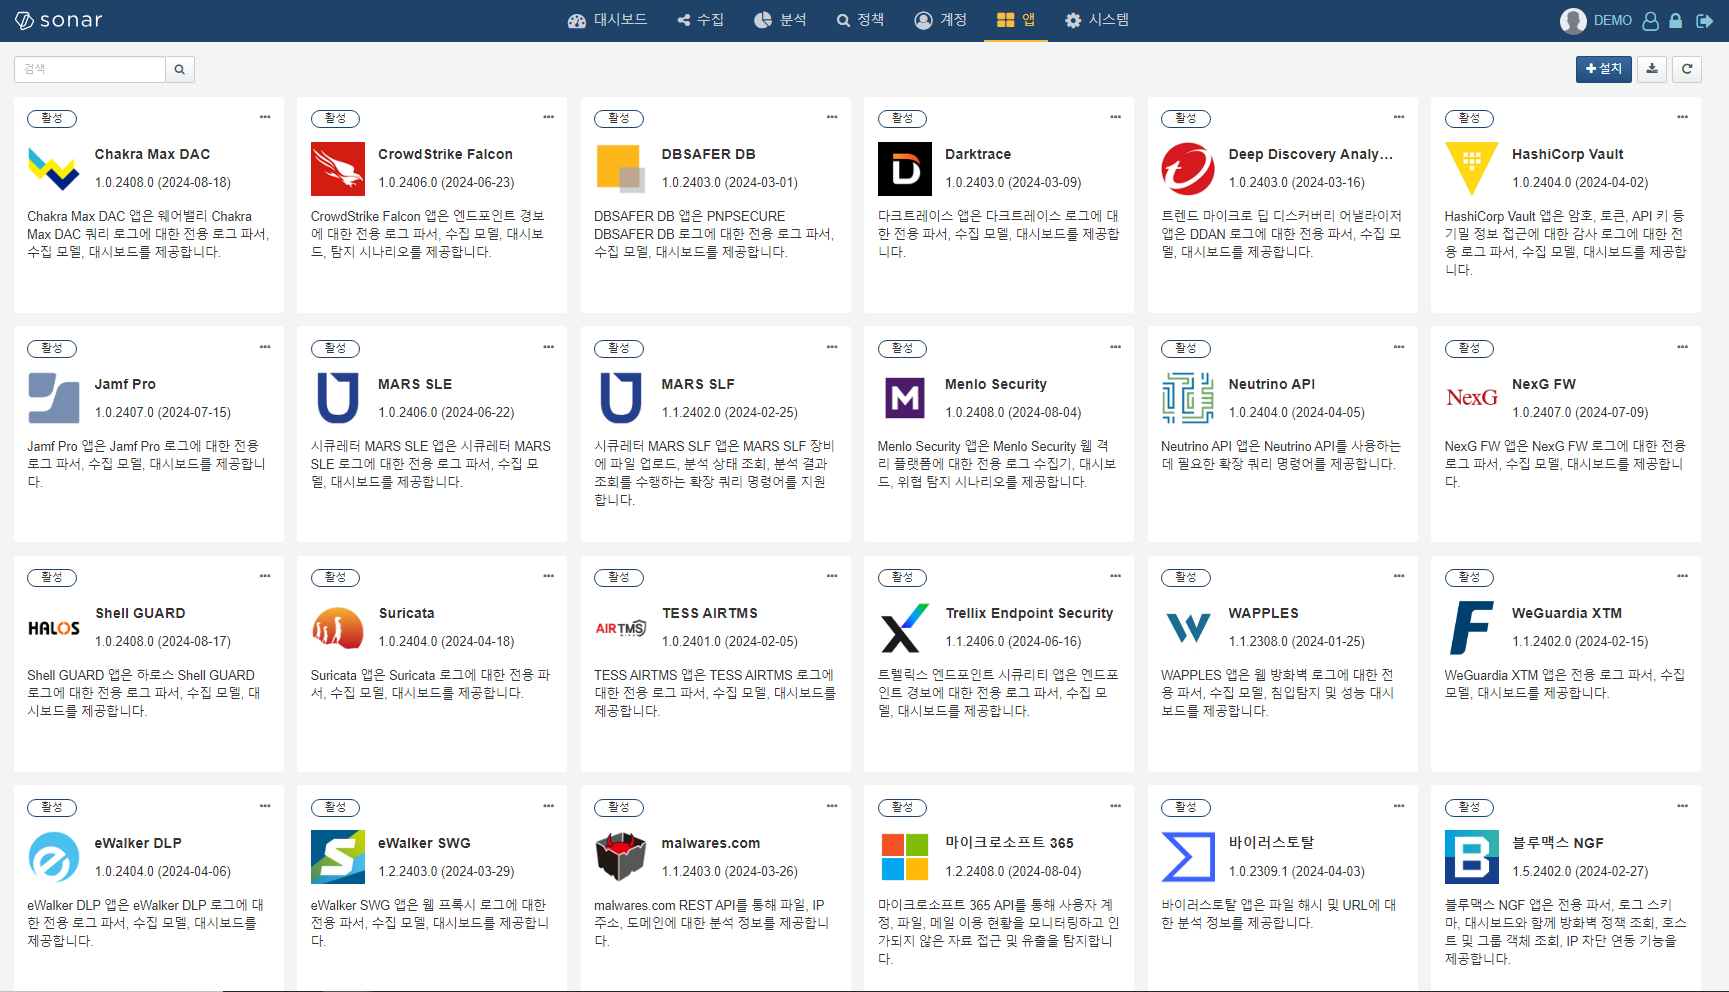This screenshot has width=1729, height=992.
Task: Click the NexG FW logo
Action: pos(1472,398)
